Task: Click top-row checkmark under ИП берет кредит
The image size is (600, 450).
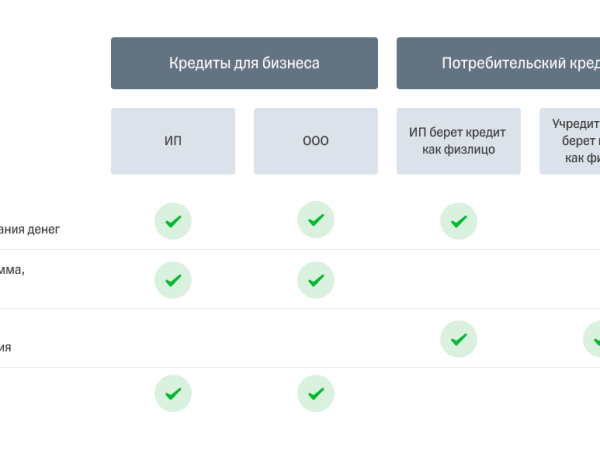Action: [x=459, y=221]
